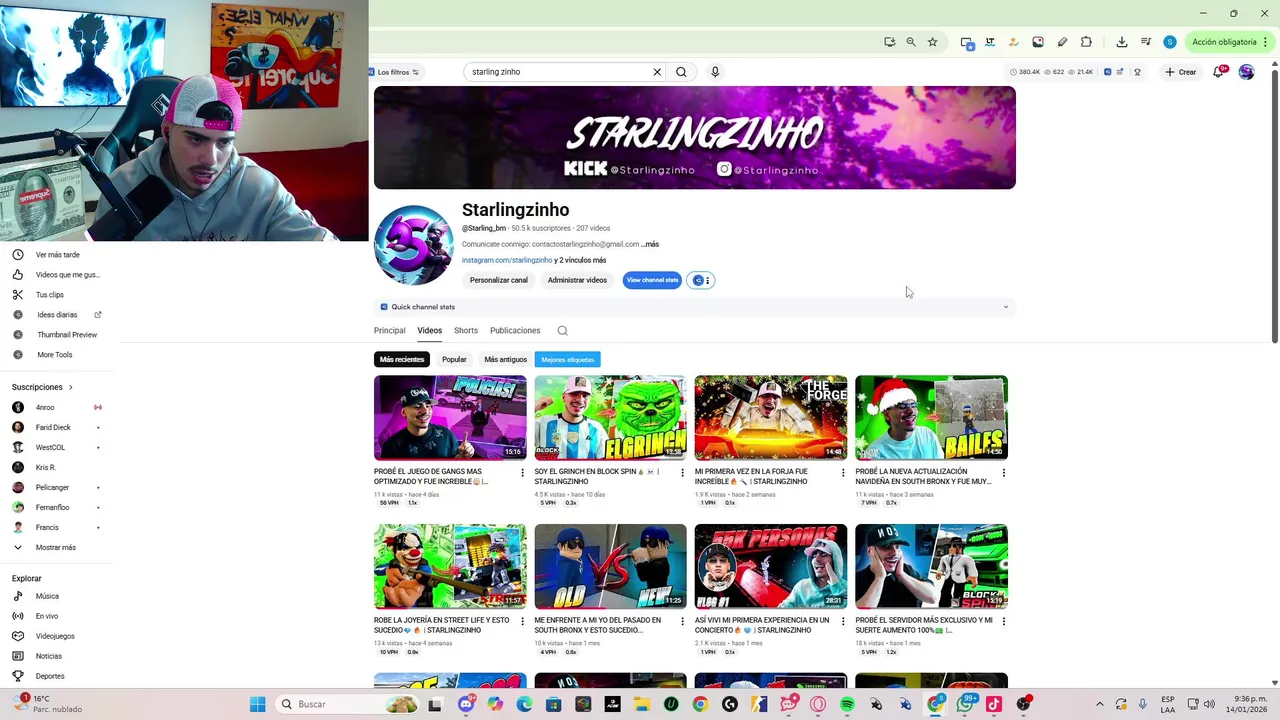Click the search magnifier button

tap(681, 72)
